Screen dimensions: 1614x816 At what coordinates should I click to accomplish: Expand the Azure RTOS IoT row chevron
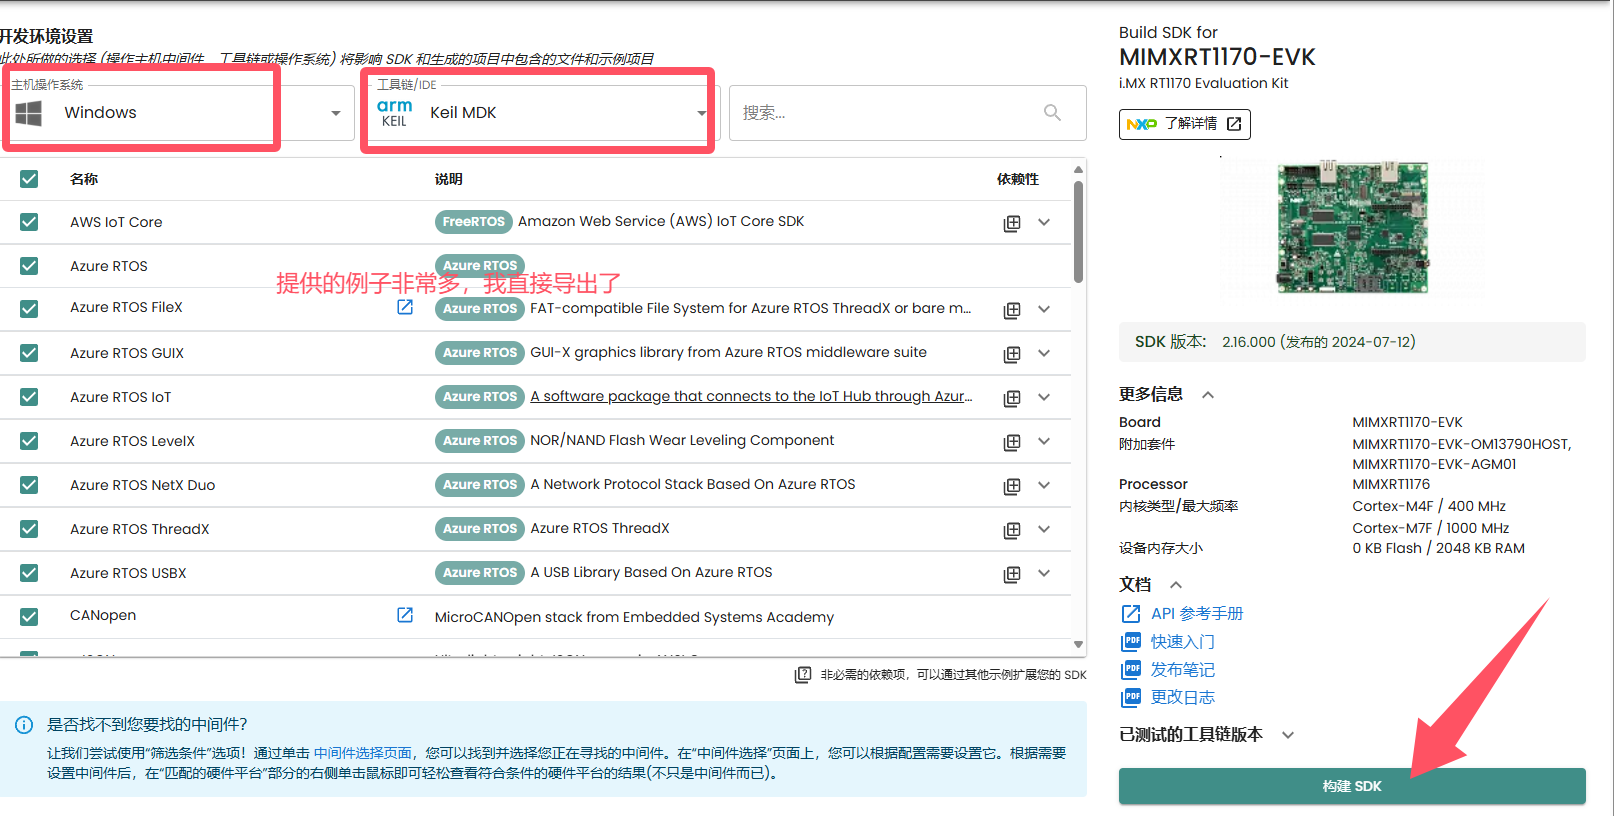click(1044, 397)
